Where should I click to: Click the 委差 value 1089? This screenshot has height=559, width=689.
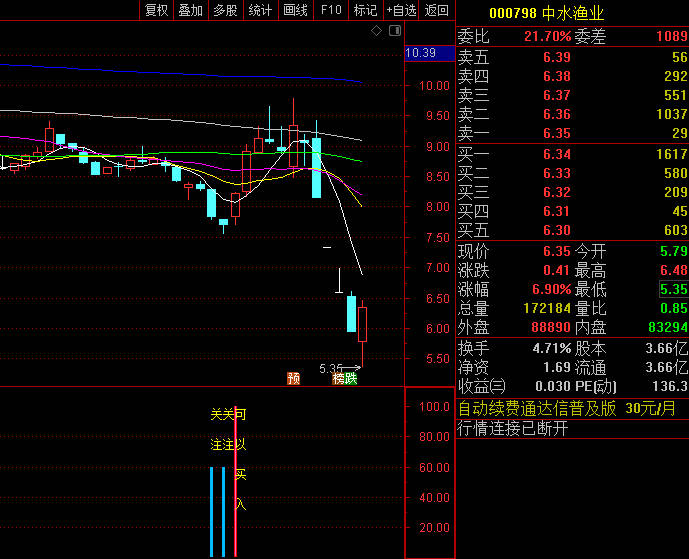pyautogui.click(x=672, y=36)
